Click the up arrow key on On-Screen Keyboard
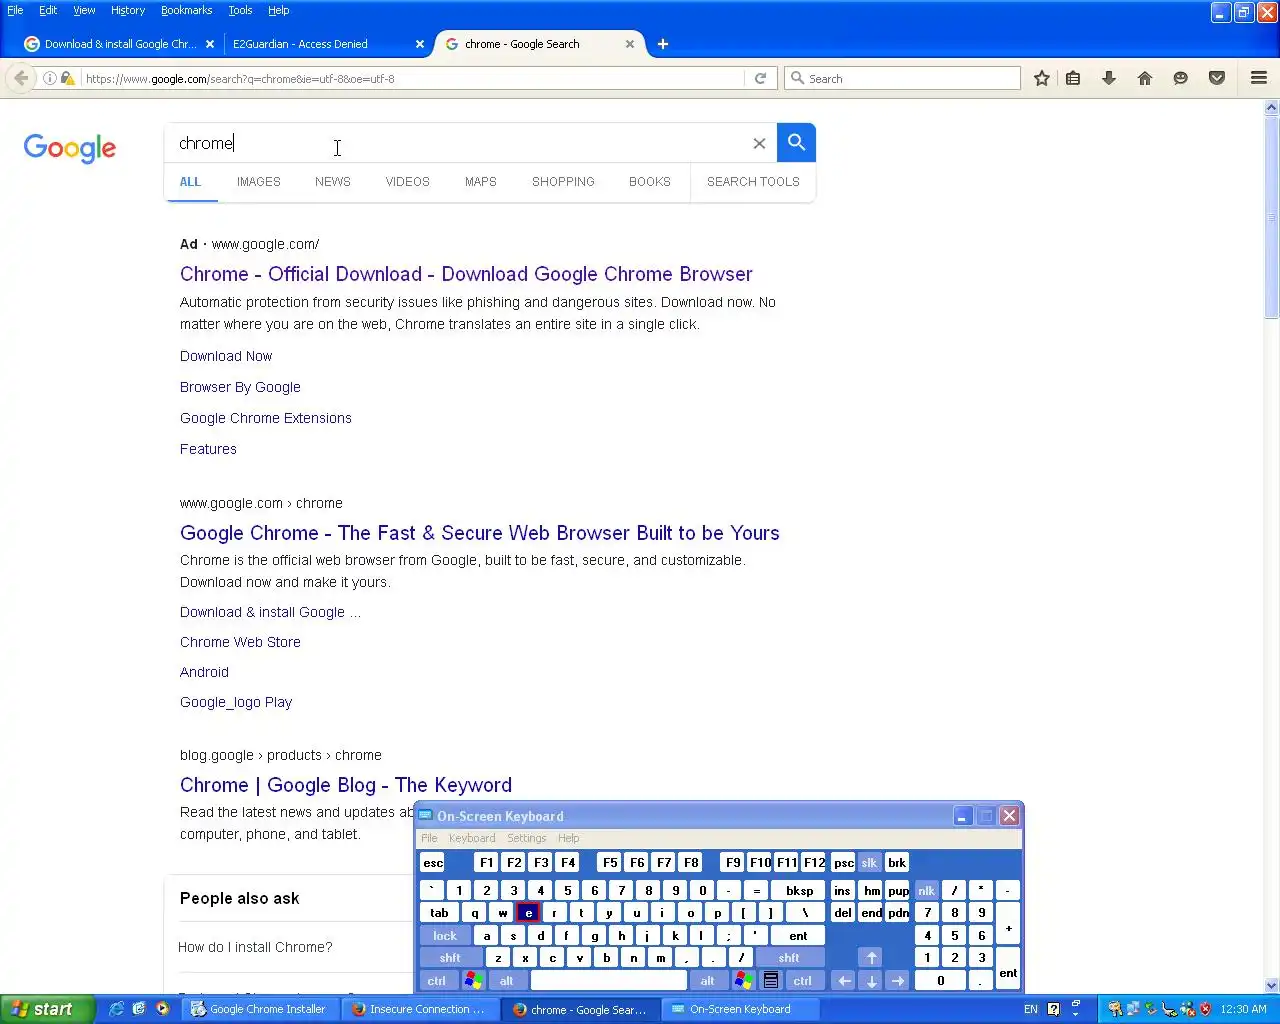1280x1024 pixels. click(871, 957)
